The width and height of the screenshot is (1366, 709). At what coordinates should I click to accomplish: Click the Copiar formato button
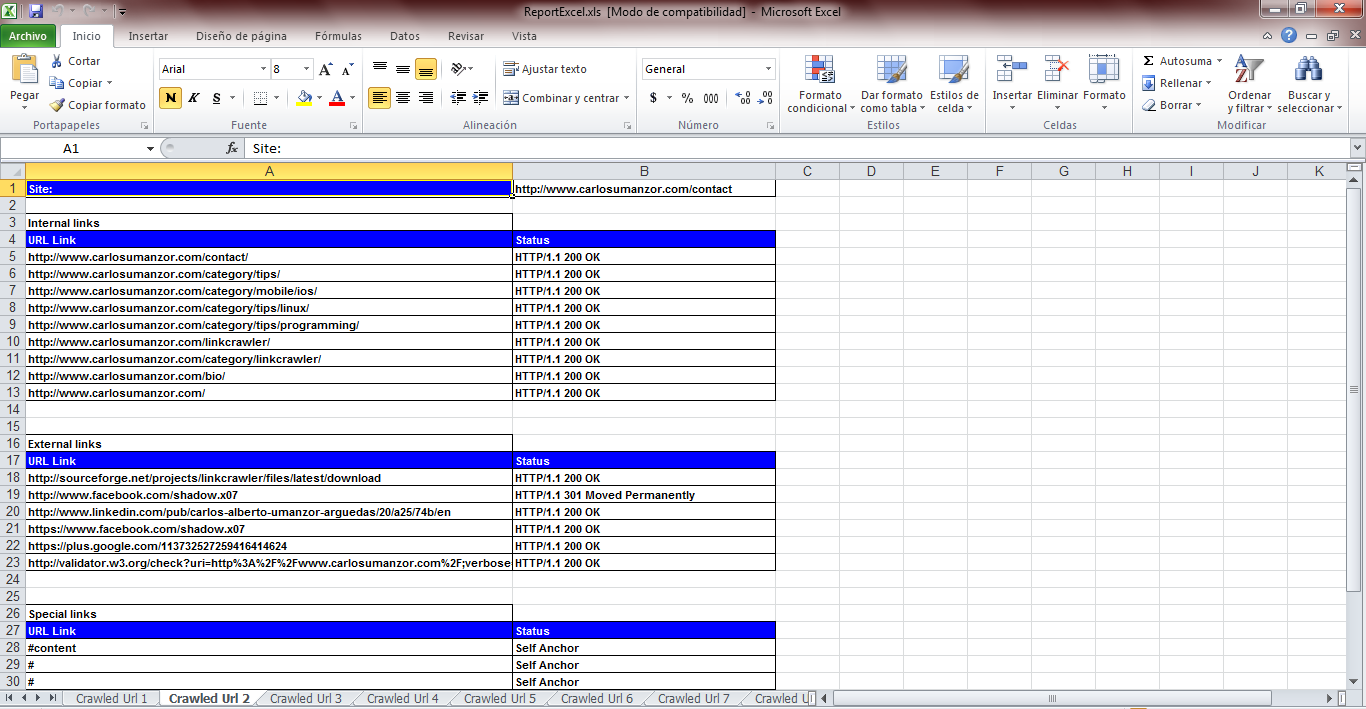tap(95, 105)
